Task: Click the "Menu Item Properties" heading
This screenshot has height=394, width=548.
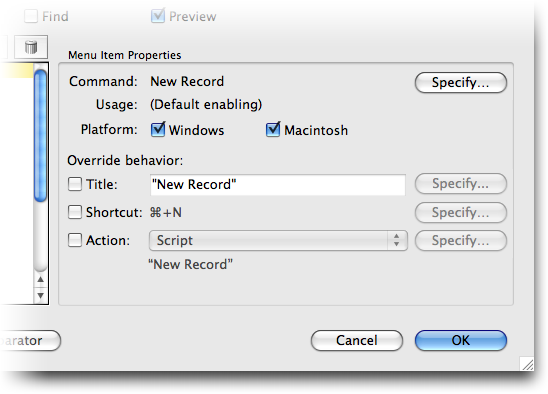Action: click(124, 55)
